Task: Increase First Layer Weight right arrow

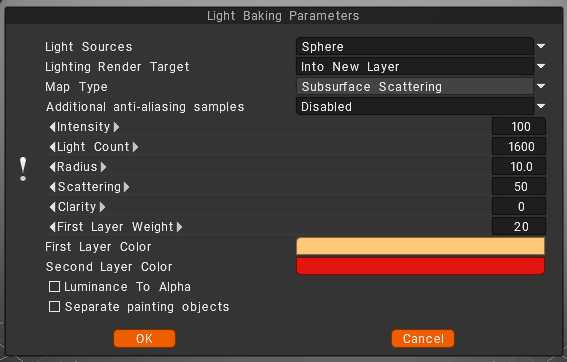Action: [179, 227]
